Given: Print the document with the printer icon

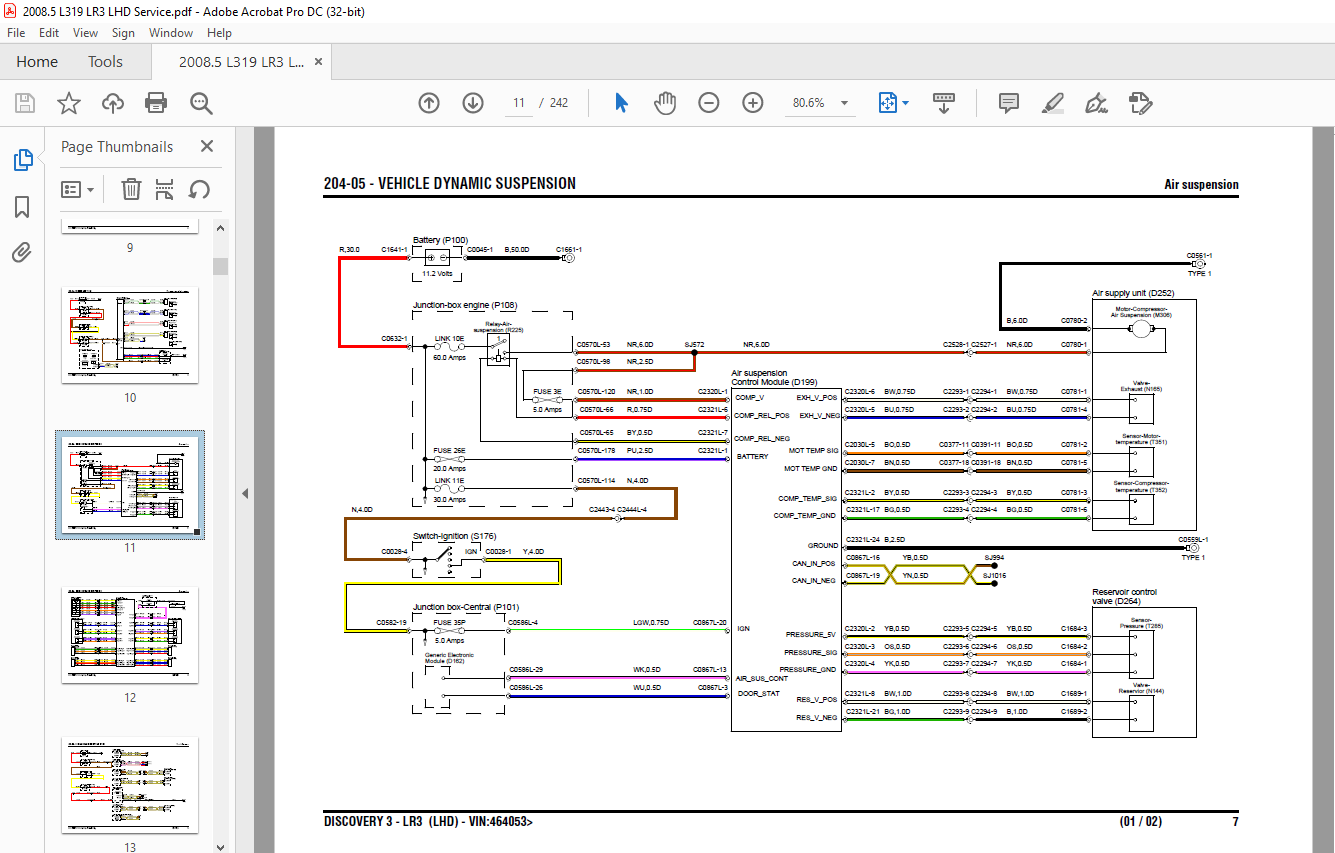Looking at the screenshot, I should 156,103.
